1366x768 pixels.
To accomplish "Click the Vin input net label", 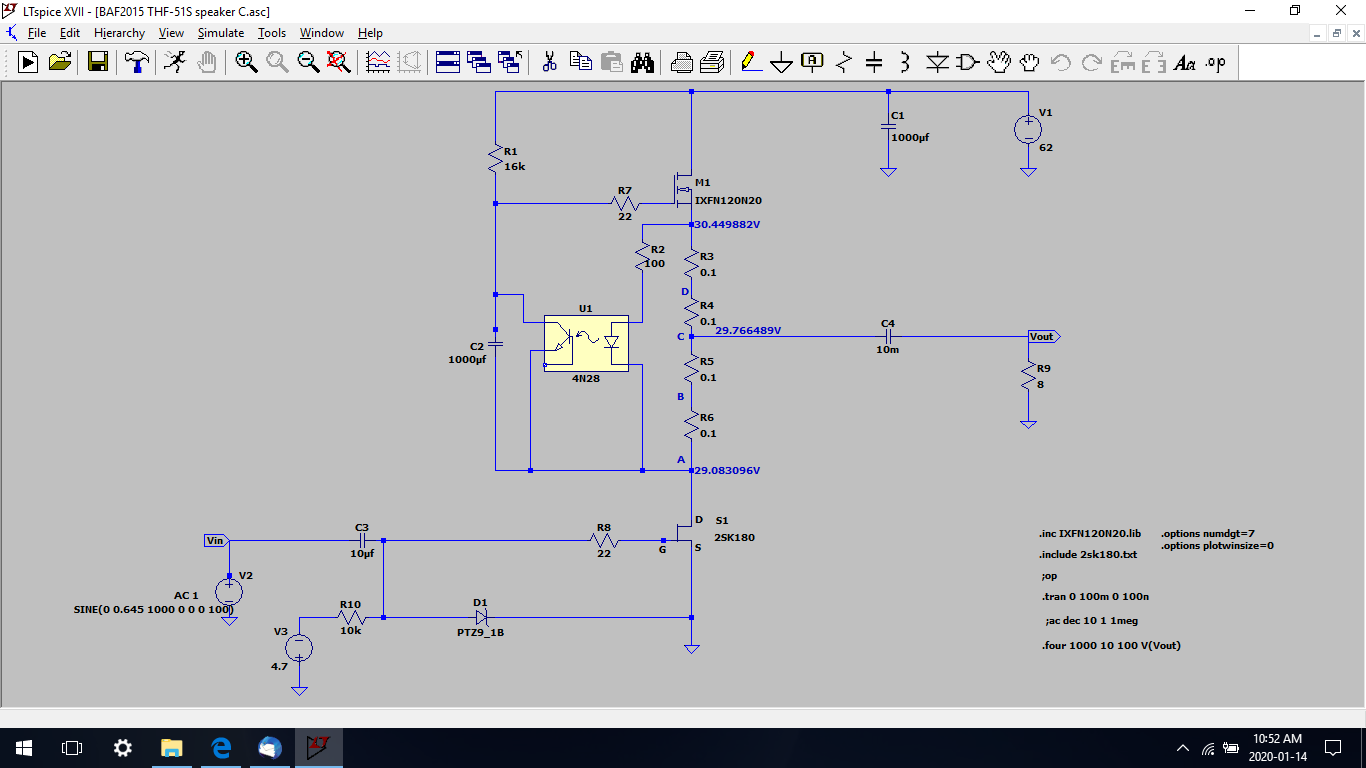I will pos(217,540).
